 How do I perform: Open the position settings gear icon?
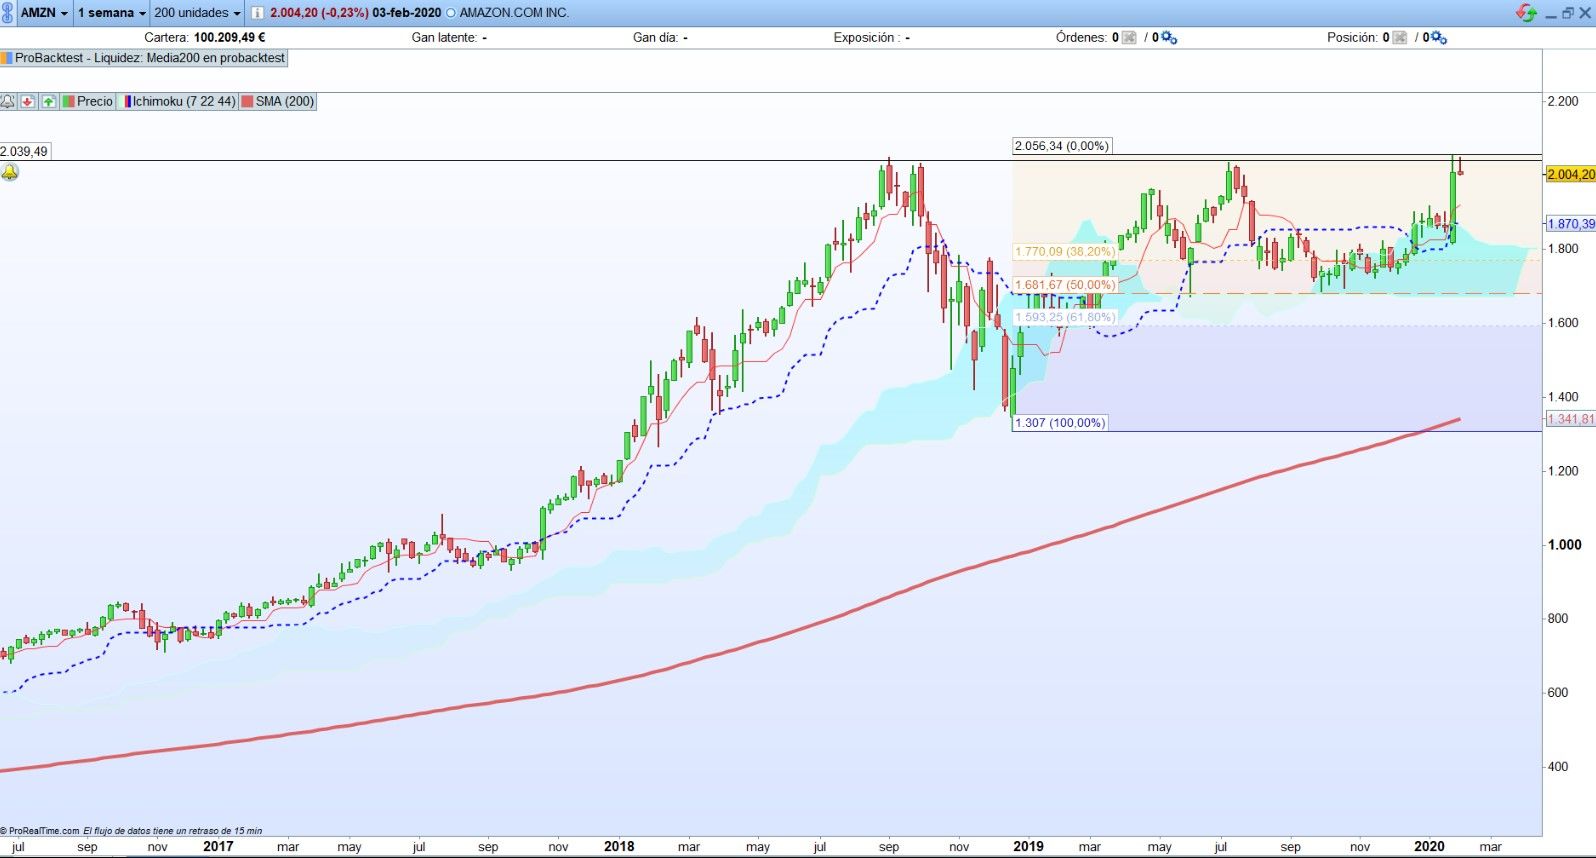pyautogui.click(x=1438, y=38)
